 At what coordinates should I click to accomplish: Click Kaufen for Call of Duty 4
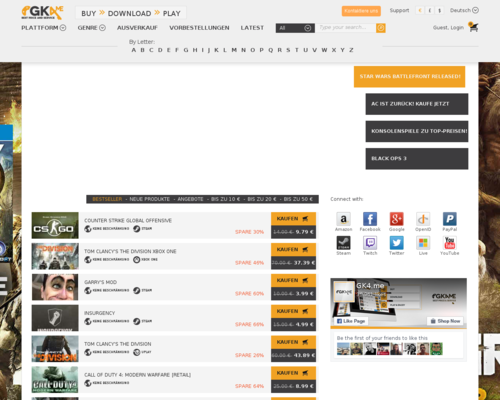[293, 373]
